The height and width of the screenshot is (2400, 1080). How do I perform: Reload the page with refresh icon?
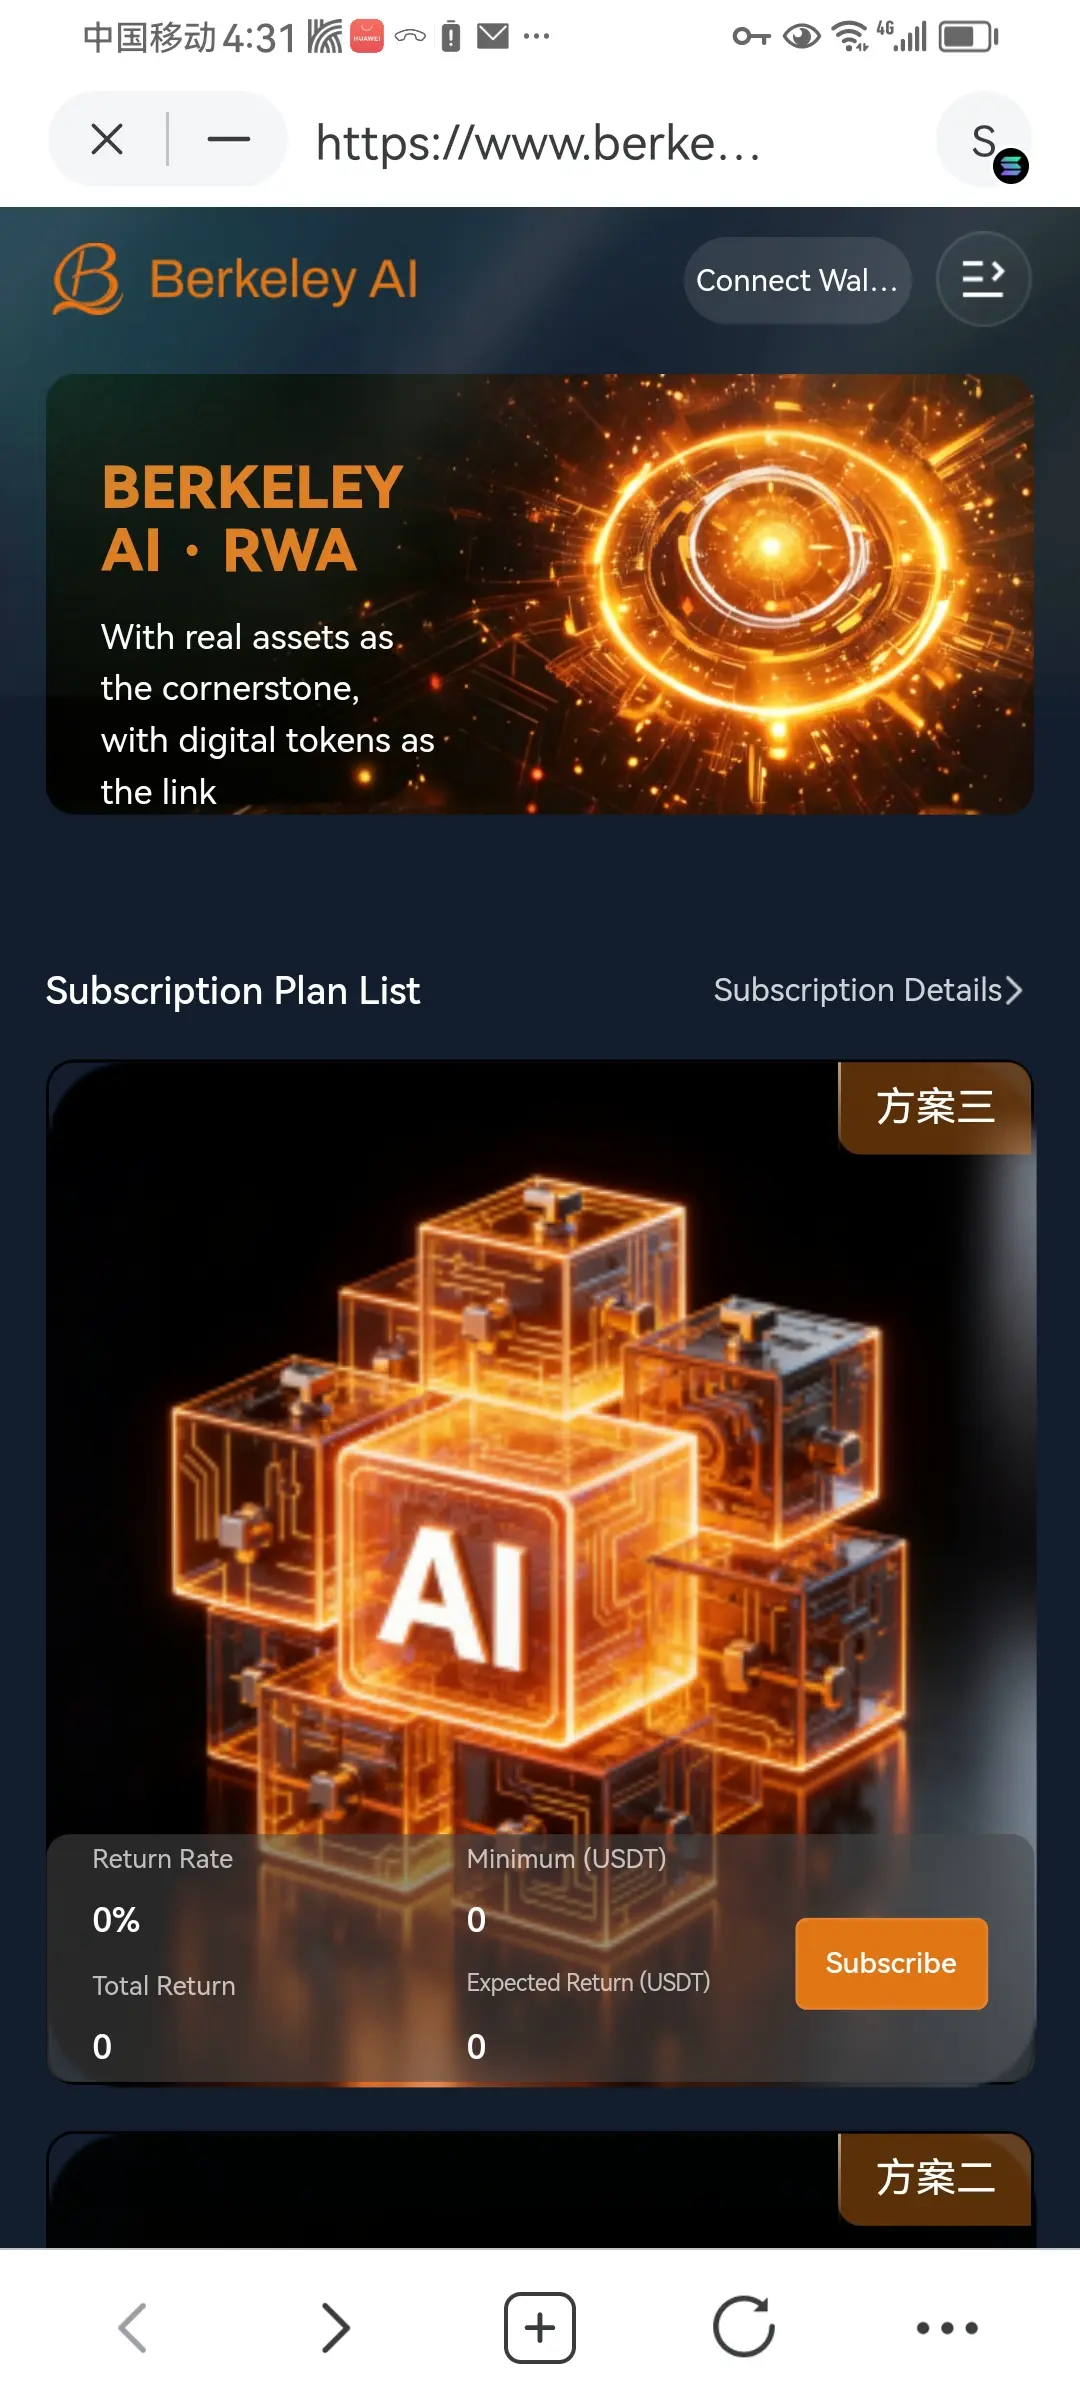tap(744, 2327)
